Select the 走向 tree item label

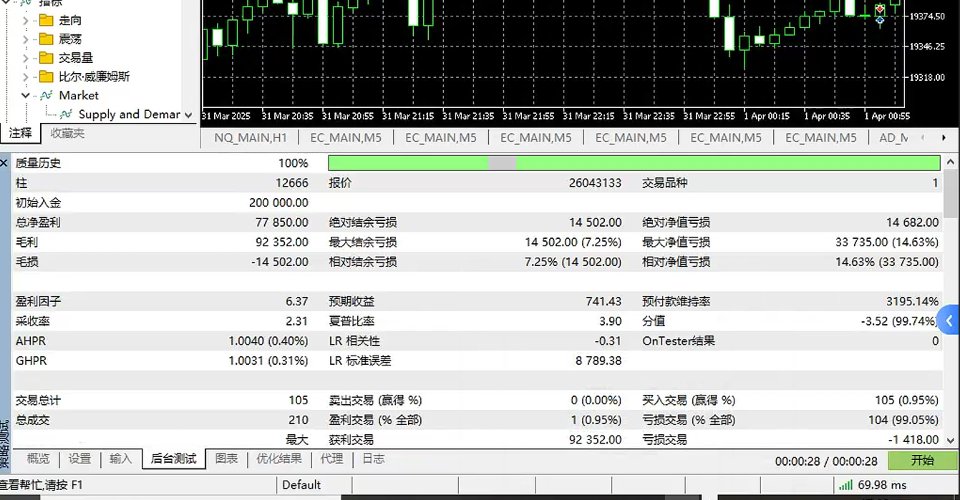click(x=70, y=20)
